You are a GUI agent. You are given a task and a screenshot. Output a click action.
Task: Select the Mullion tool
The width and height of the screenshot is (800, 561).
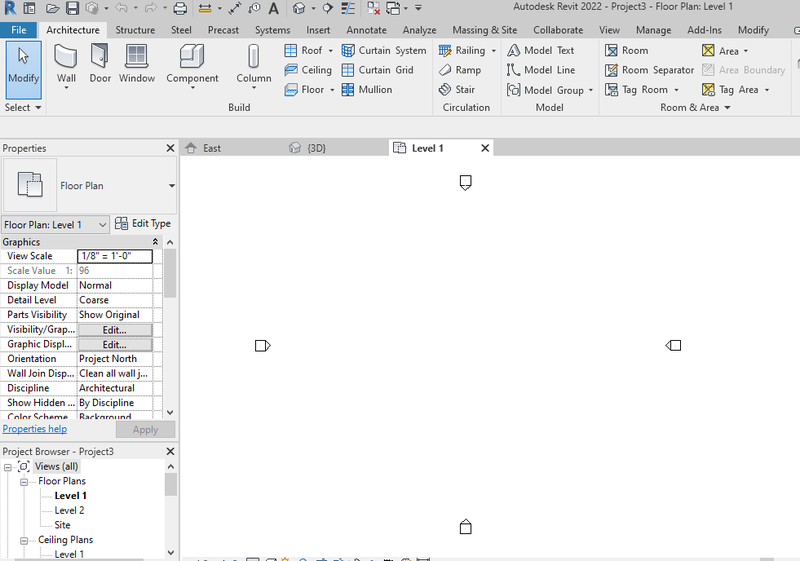(x=367, y=90)
